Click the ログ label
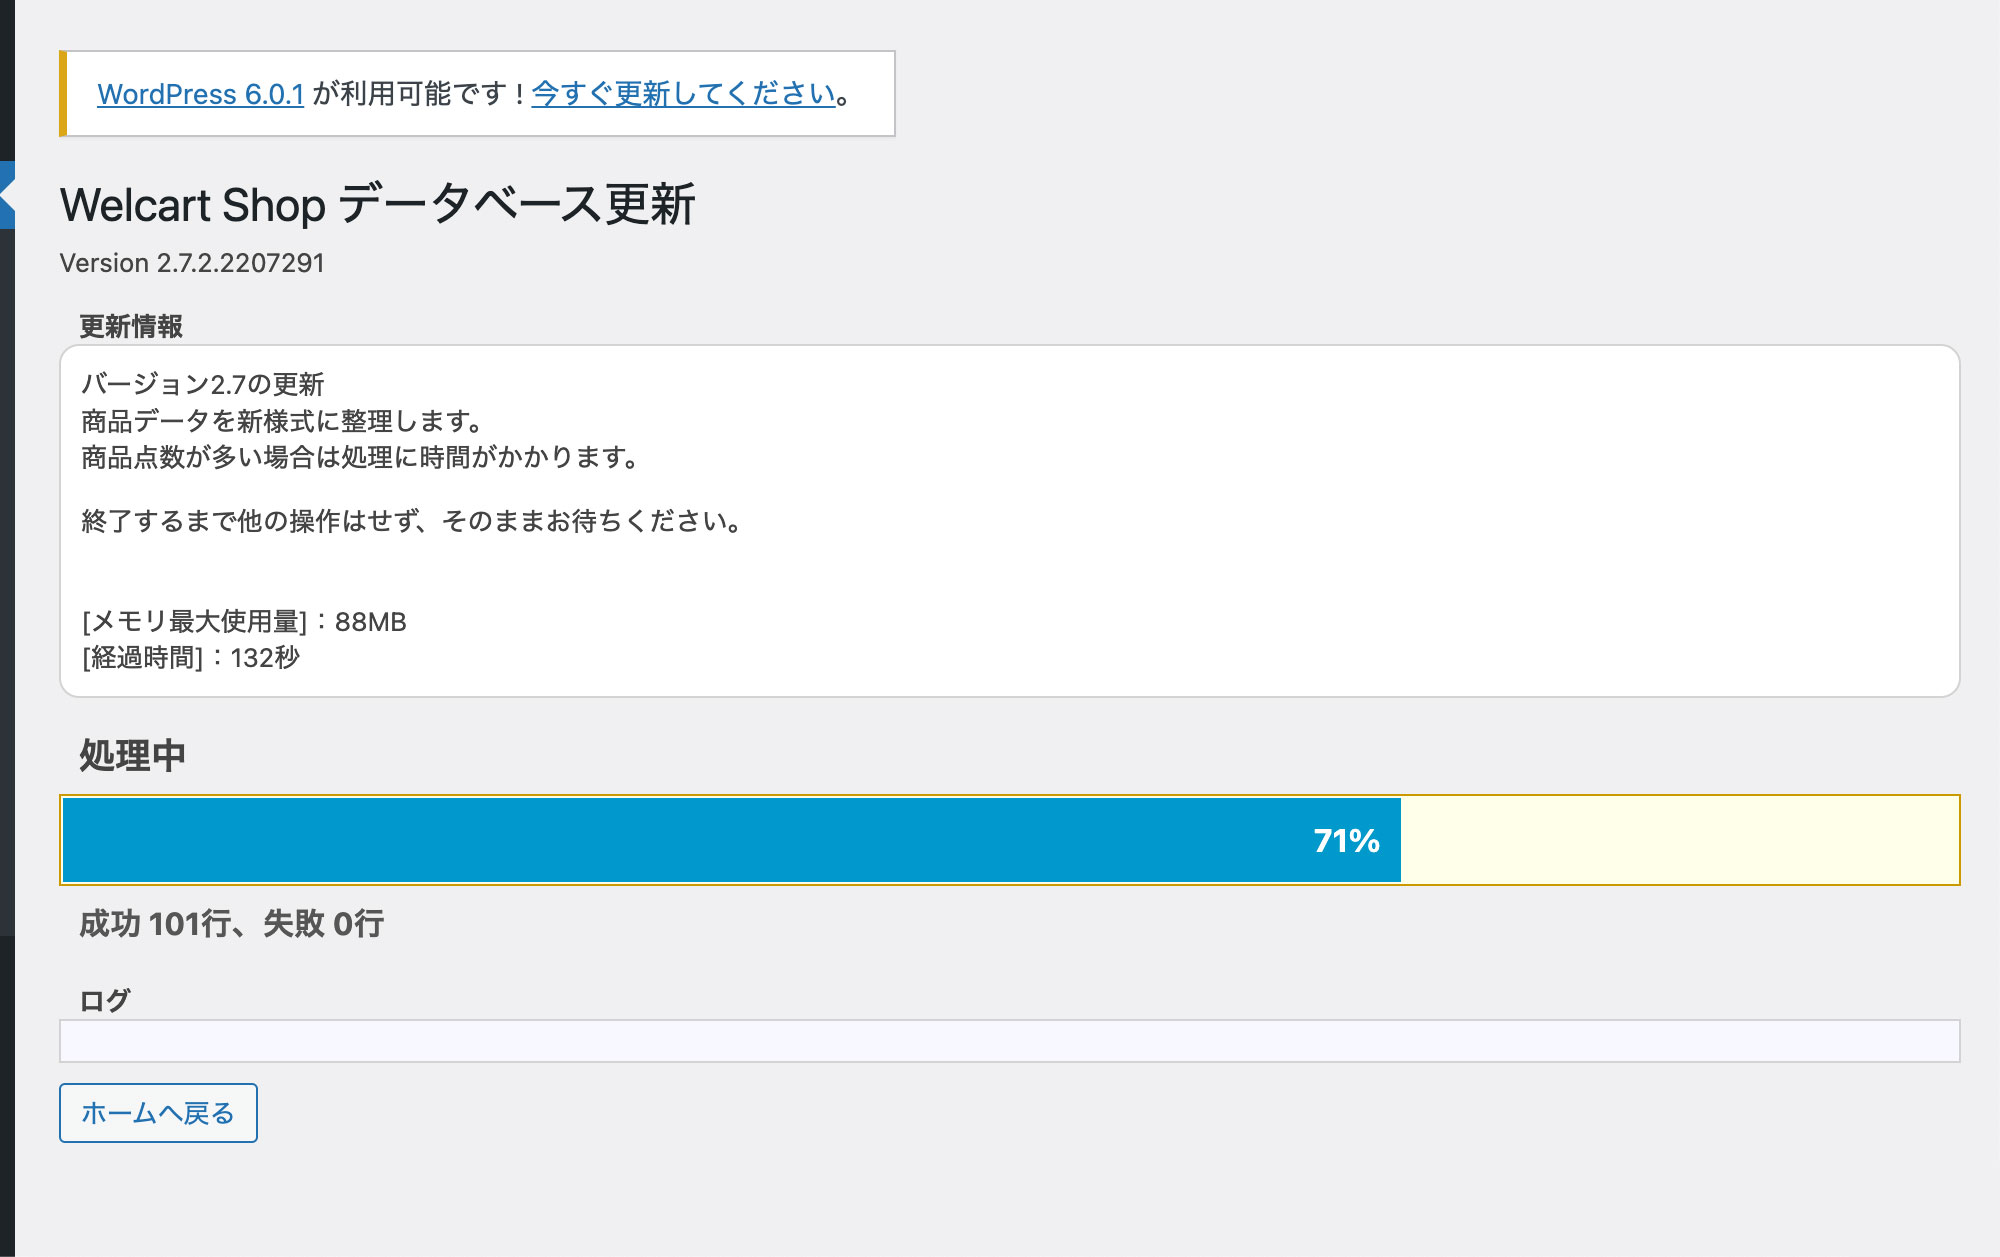2000x1257 pixels. coord(105,1000)
